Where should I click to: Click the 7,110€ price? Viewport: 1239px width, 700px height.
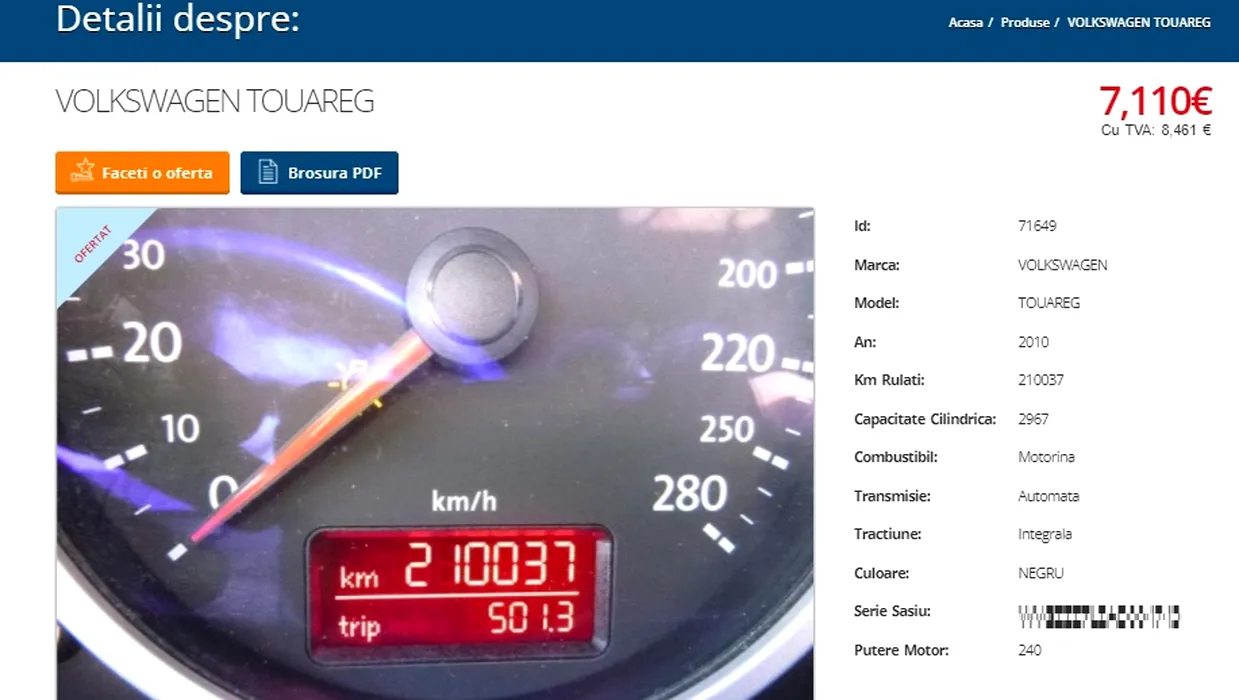pyautogui.click(x=1155, y=101)
